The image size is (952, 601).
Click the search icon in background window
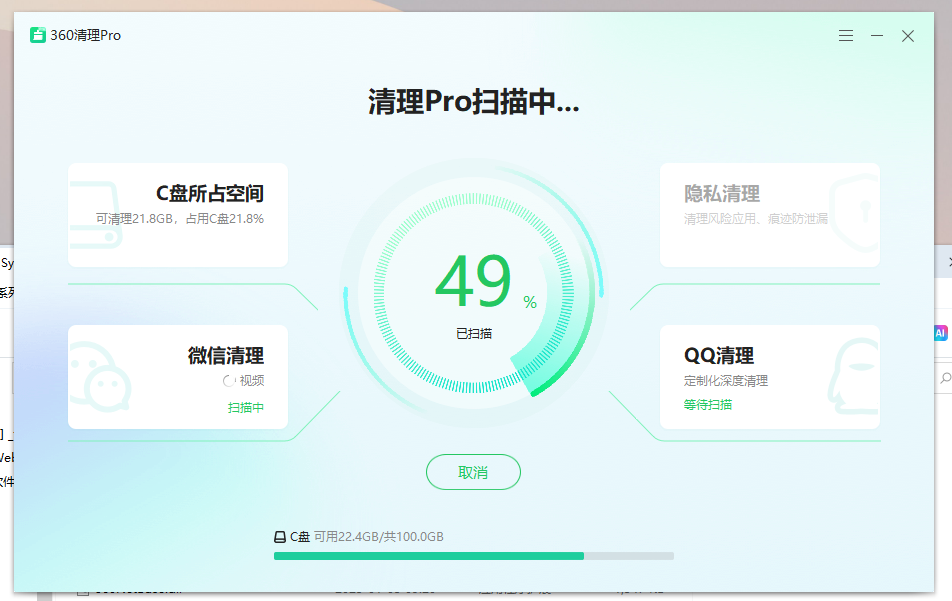tap(945, 378)
